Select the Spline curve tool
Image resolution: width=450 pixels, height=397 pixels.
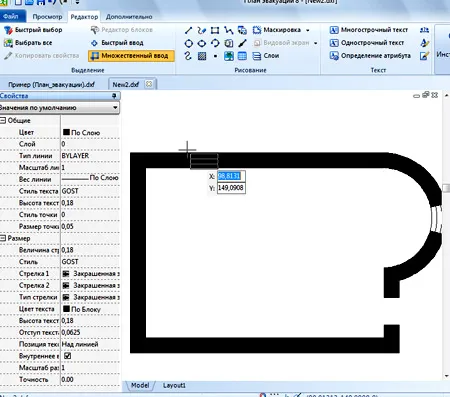tap(188, 56)
